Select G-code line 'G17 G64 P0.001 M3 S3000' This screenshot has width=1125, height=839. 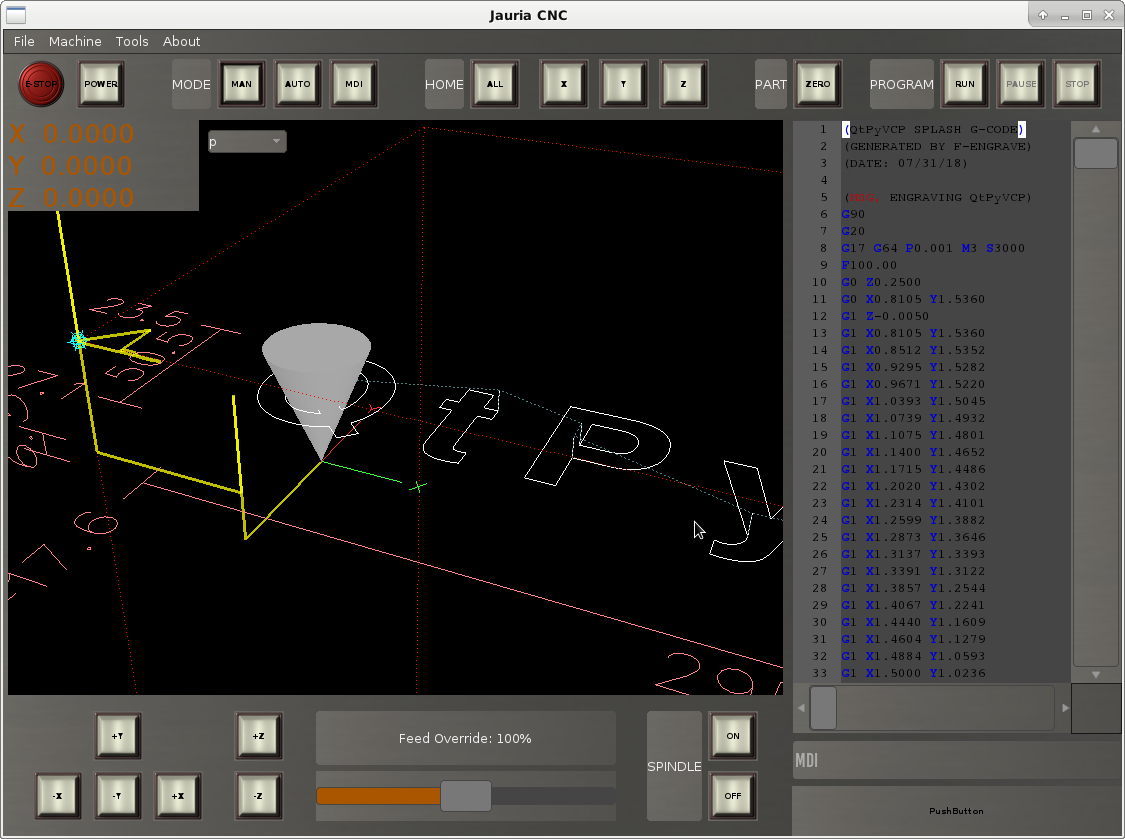coord(933,248)
